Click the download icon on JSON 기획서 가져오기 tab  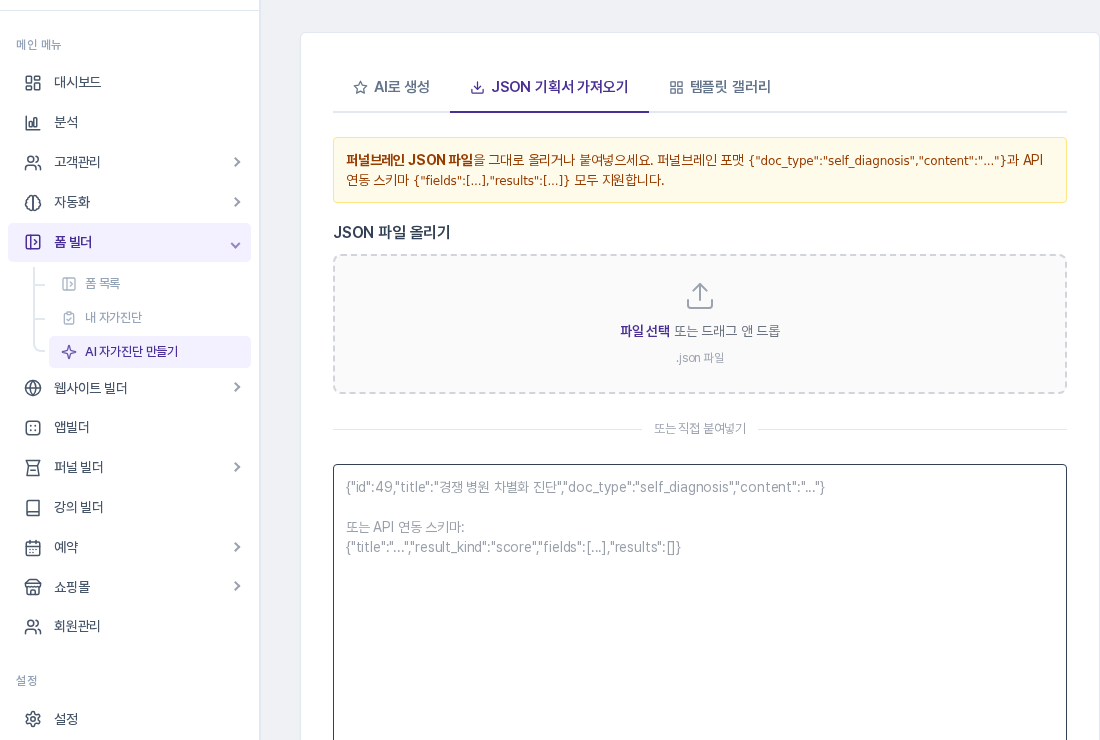477,88
